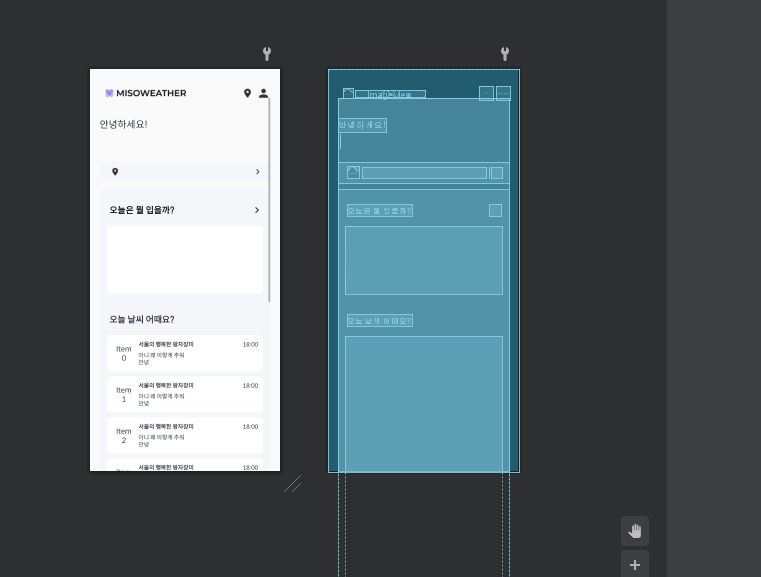Viewport: 761px width, 577px height.
Task: Click the design view resize handle
Action: coord(293,484)
